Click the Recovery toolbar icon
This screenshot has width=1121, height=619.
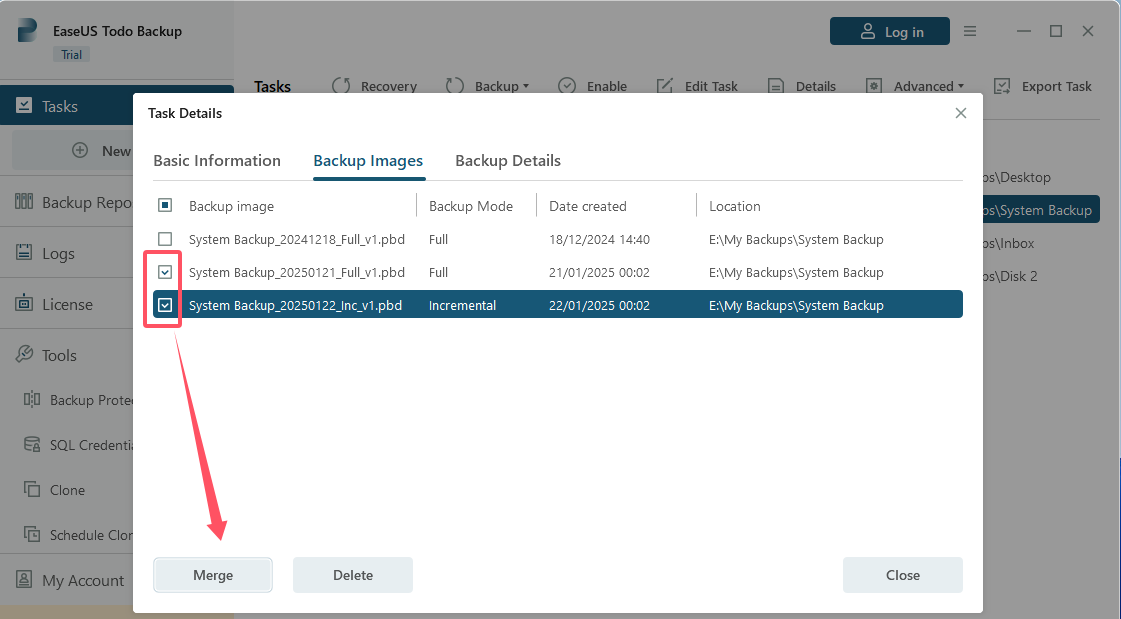[x=341, y=86]
